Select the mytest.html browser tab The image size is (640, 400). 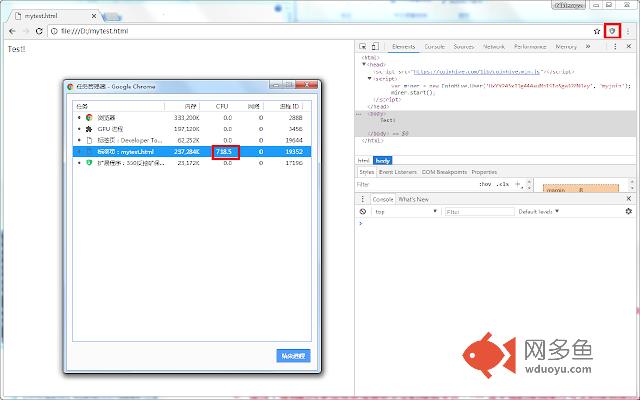(55, 16)
